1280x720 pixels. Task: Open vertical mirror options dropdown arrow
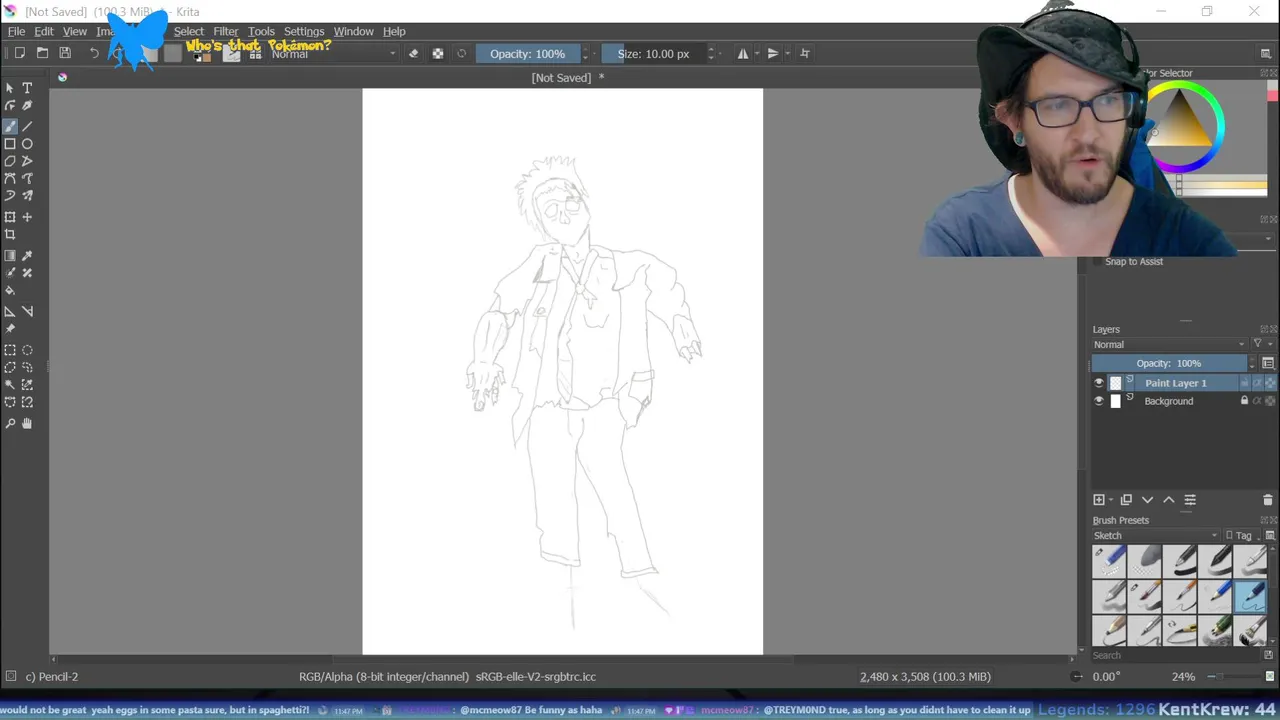787,53
